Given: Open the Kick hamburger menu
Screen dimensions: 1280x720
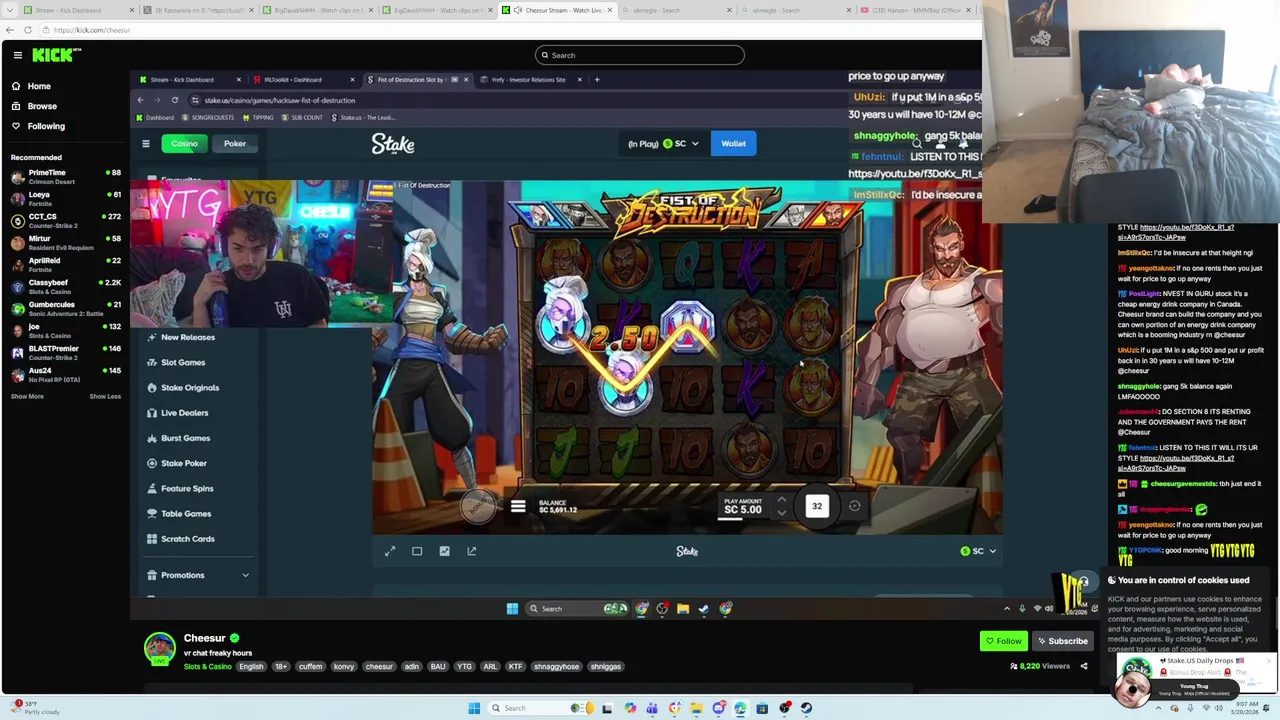Looking at the screenshot, I should 17,55.
